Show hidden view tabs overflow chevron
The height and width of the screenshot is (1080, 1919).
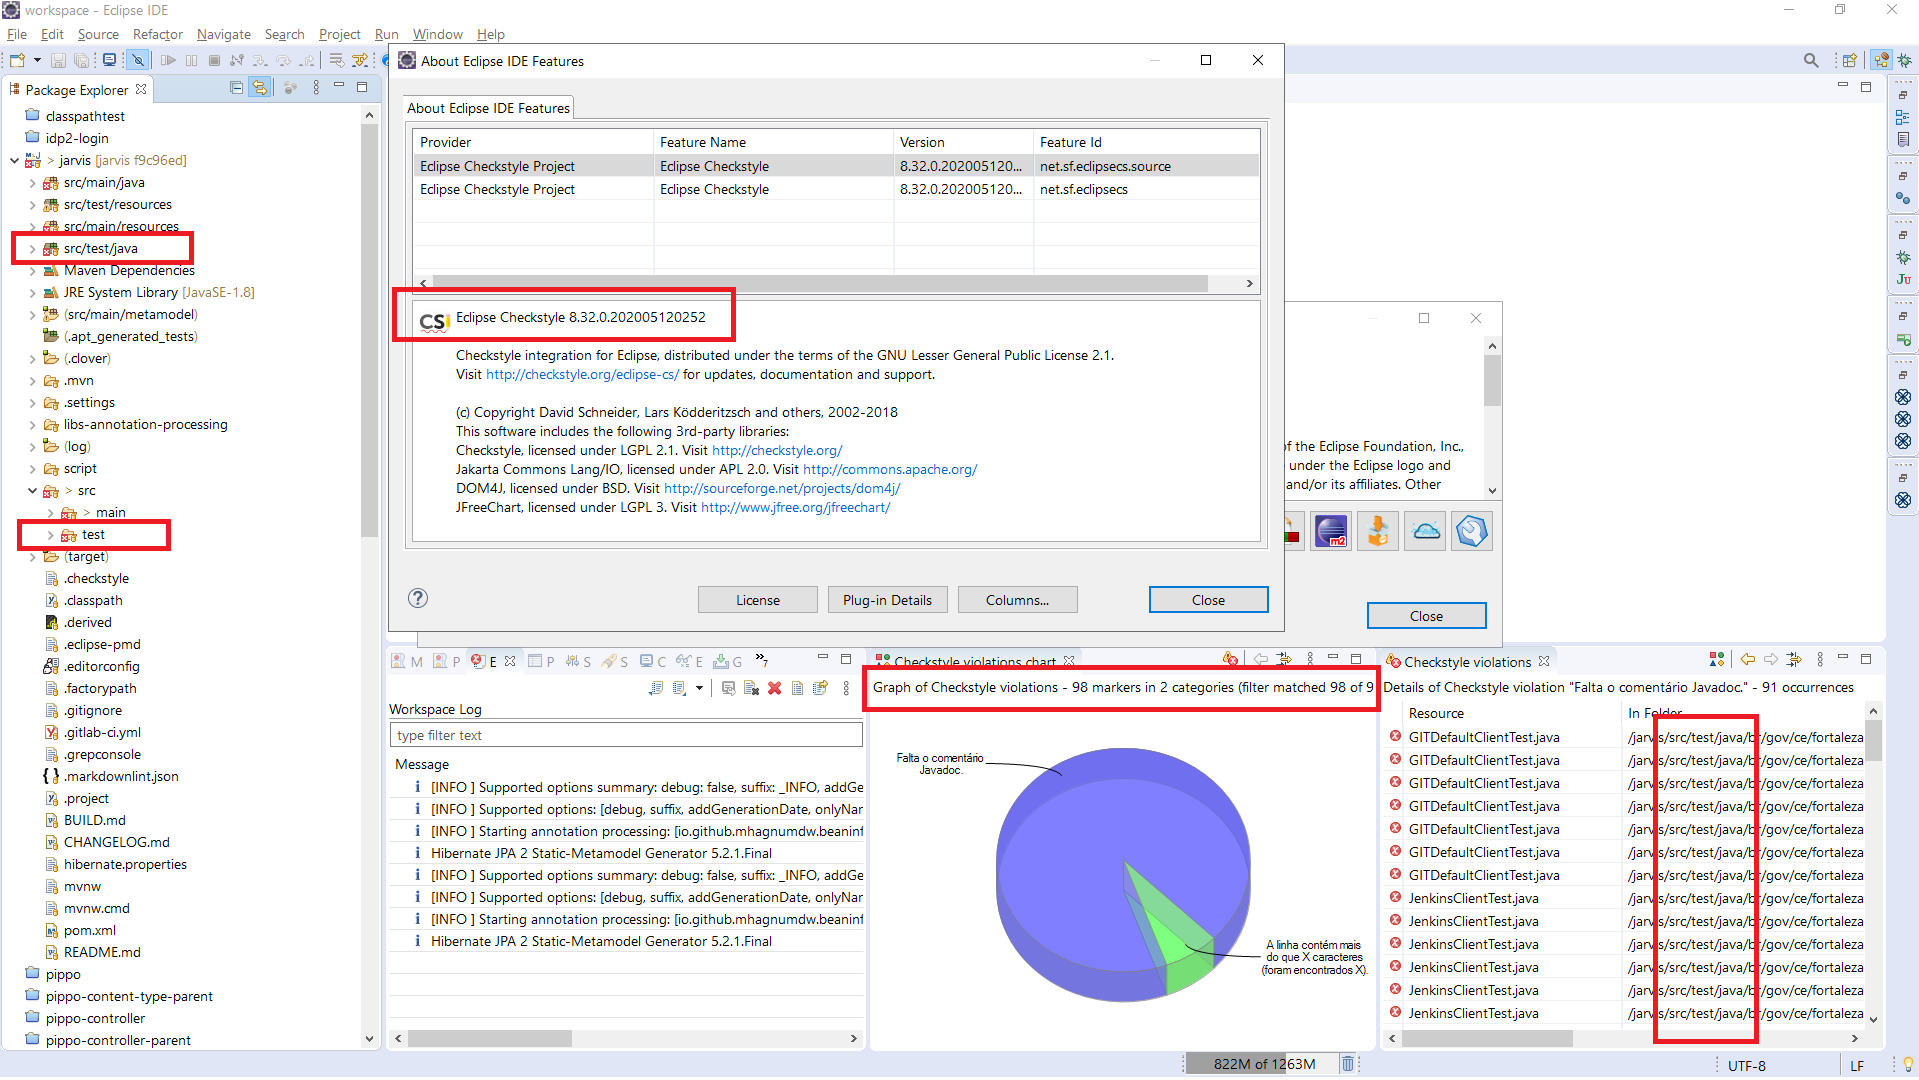(x=761, y=660)
